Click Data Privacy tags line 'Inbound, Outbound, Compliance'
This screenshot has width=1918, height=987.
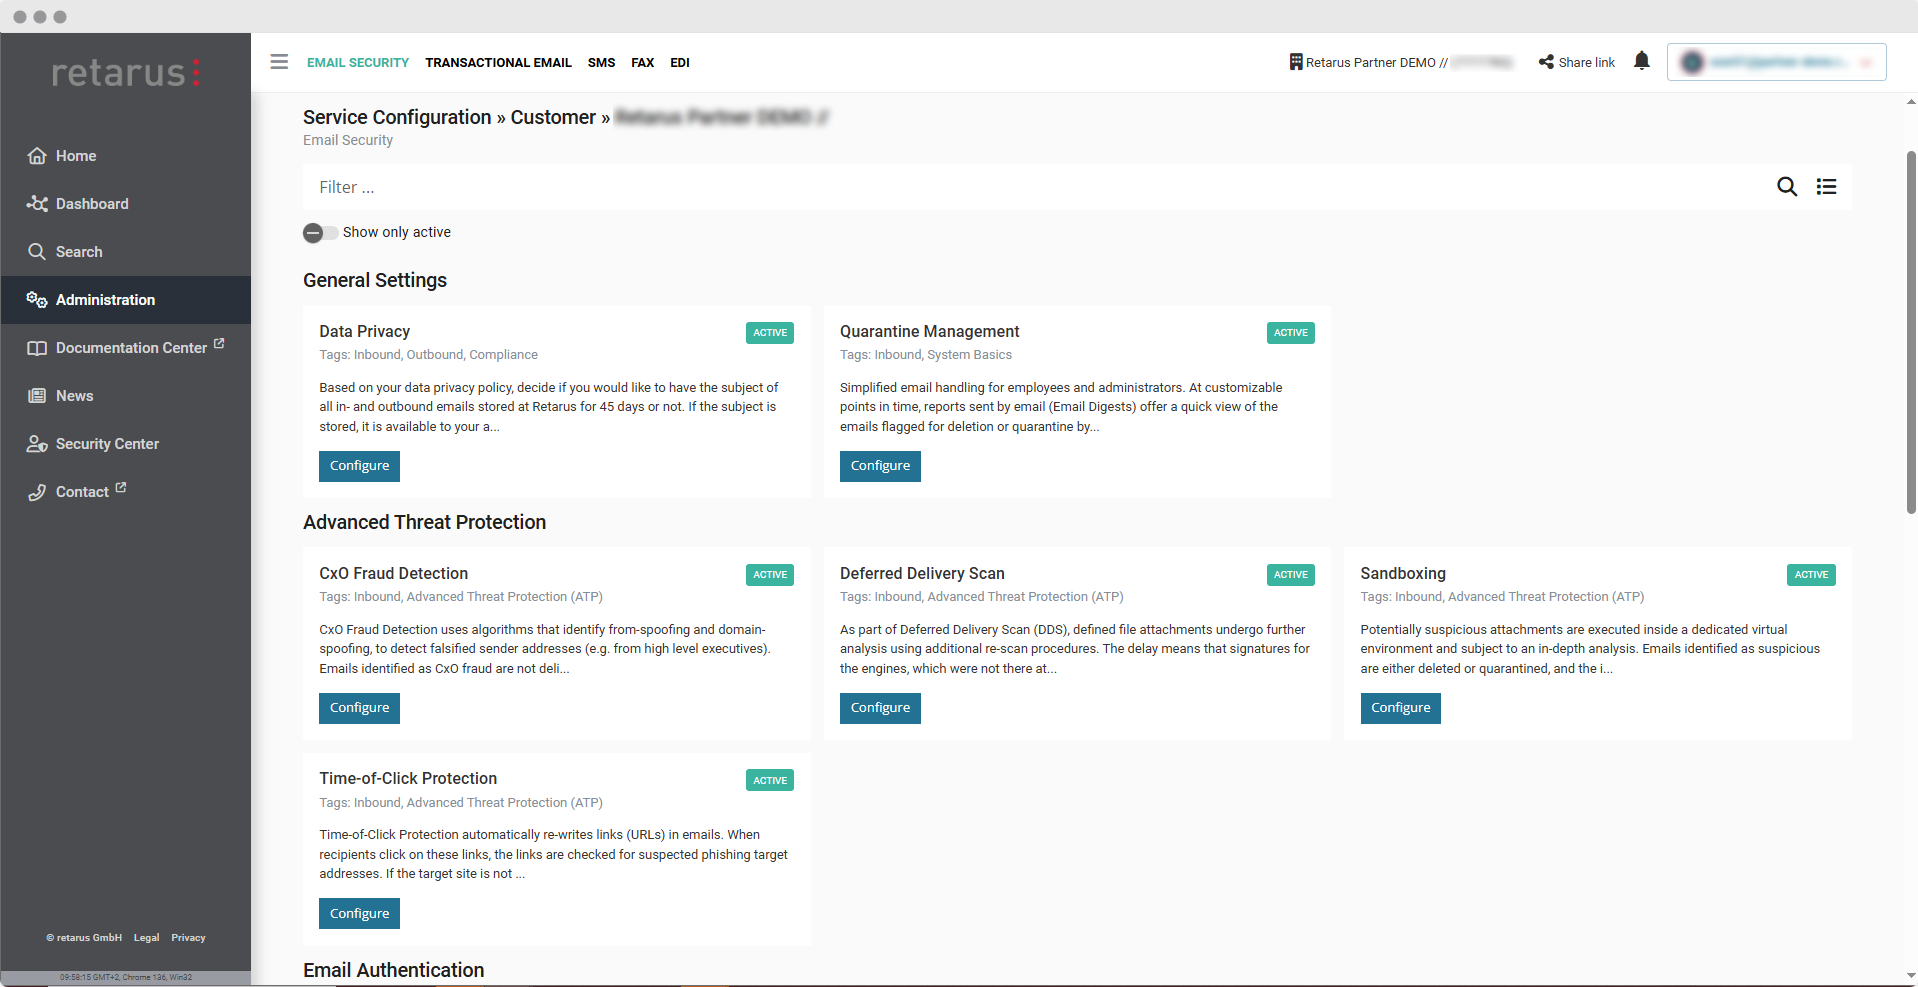[446, 355]
